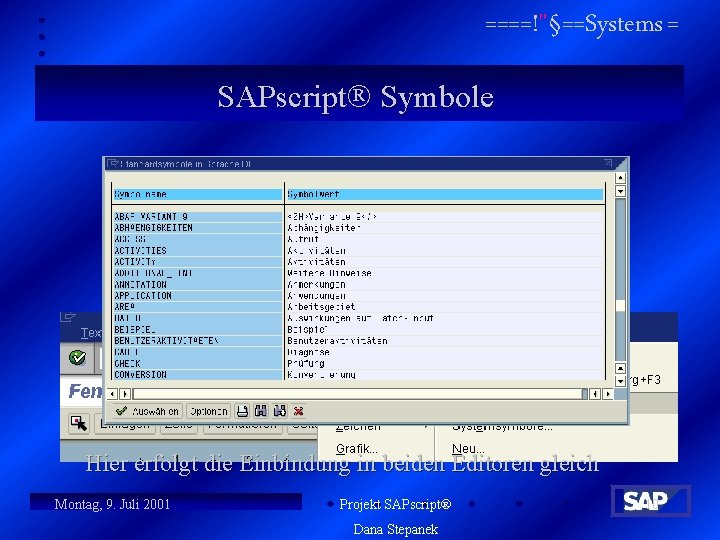Click the cursor selection icon in background window
This screenshot has height=540, width=720.
[x=79, y=423]
